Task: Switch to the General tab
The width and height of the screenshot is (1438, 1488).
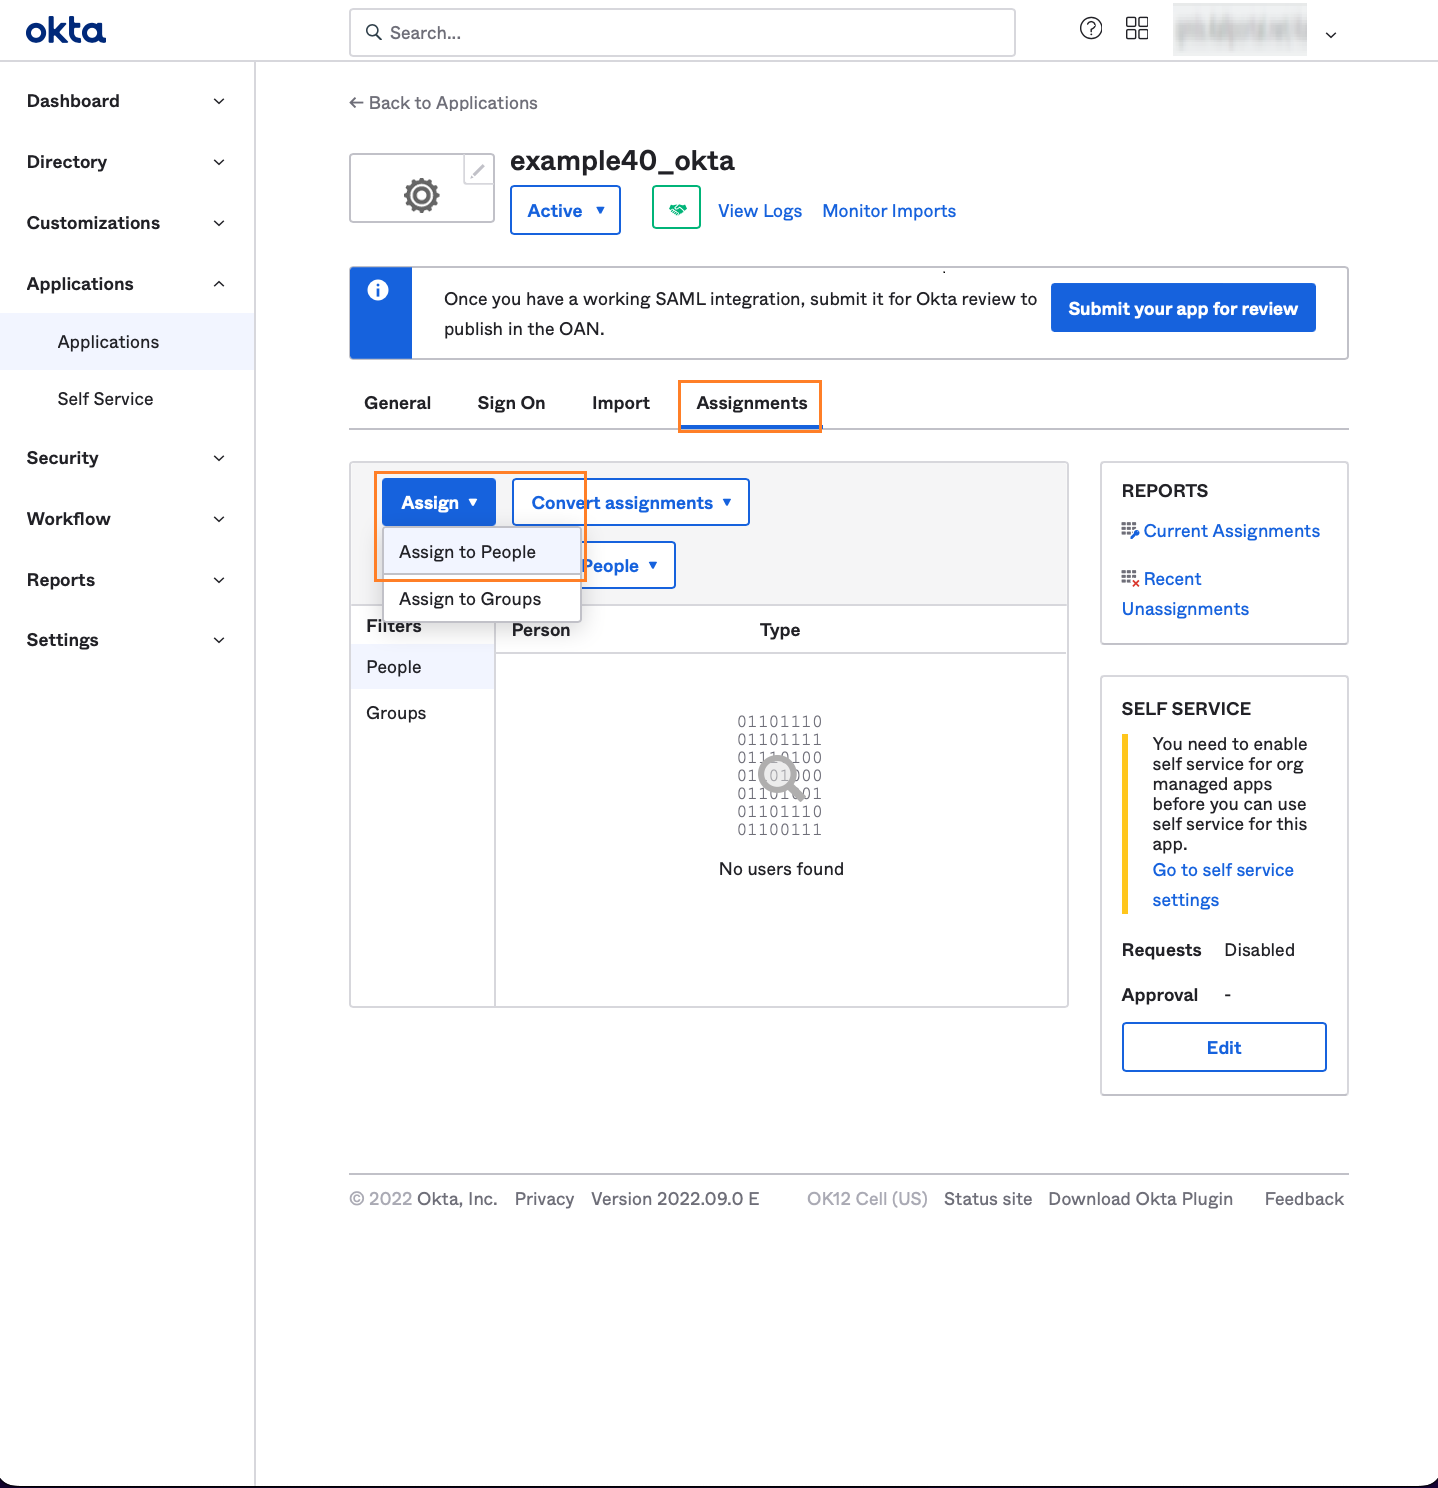Action: pos(397,403)
